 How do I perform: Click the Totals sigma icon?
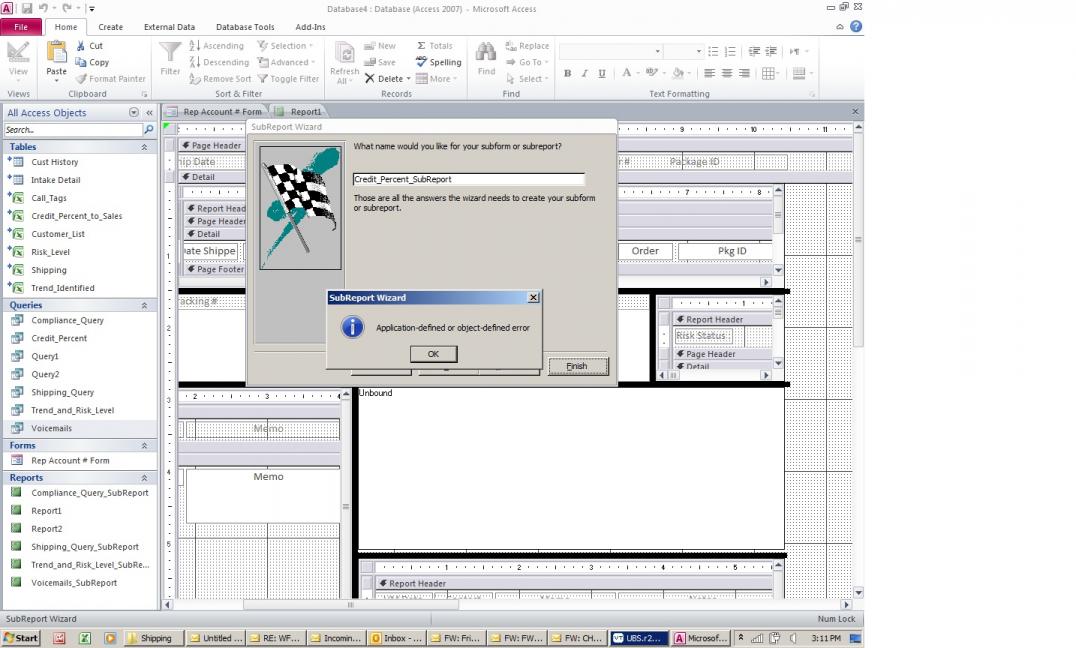(421, 46)
